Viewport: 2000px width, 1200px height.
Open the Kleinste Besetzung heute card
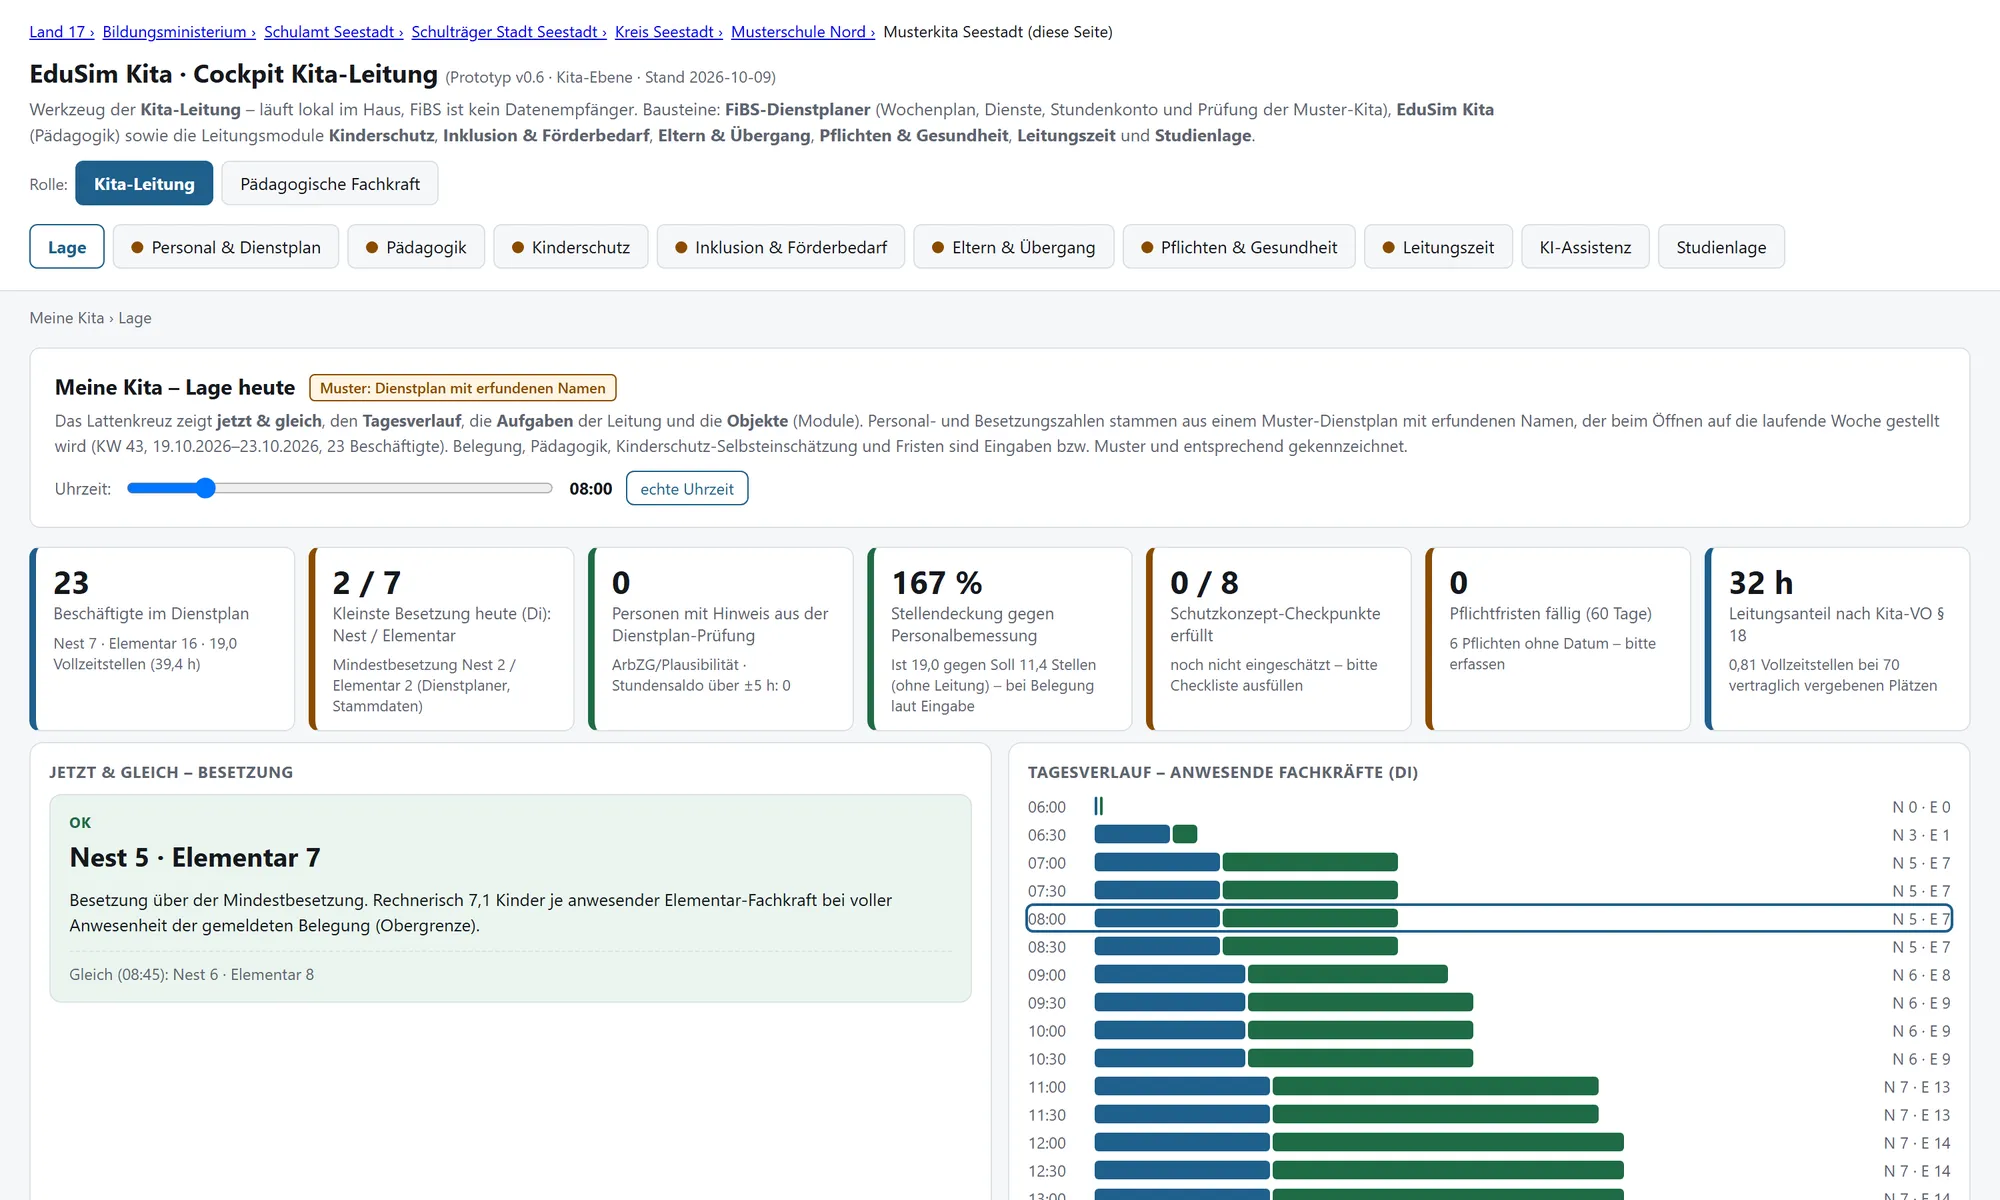click(441, 639)
